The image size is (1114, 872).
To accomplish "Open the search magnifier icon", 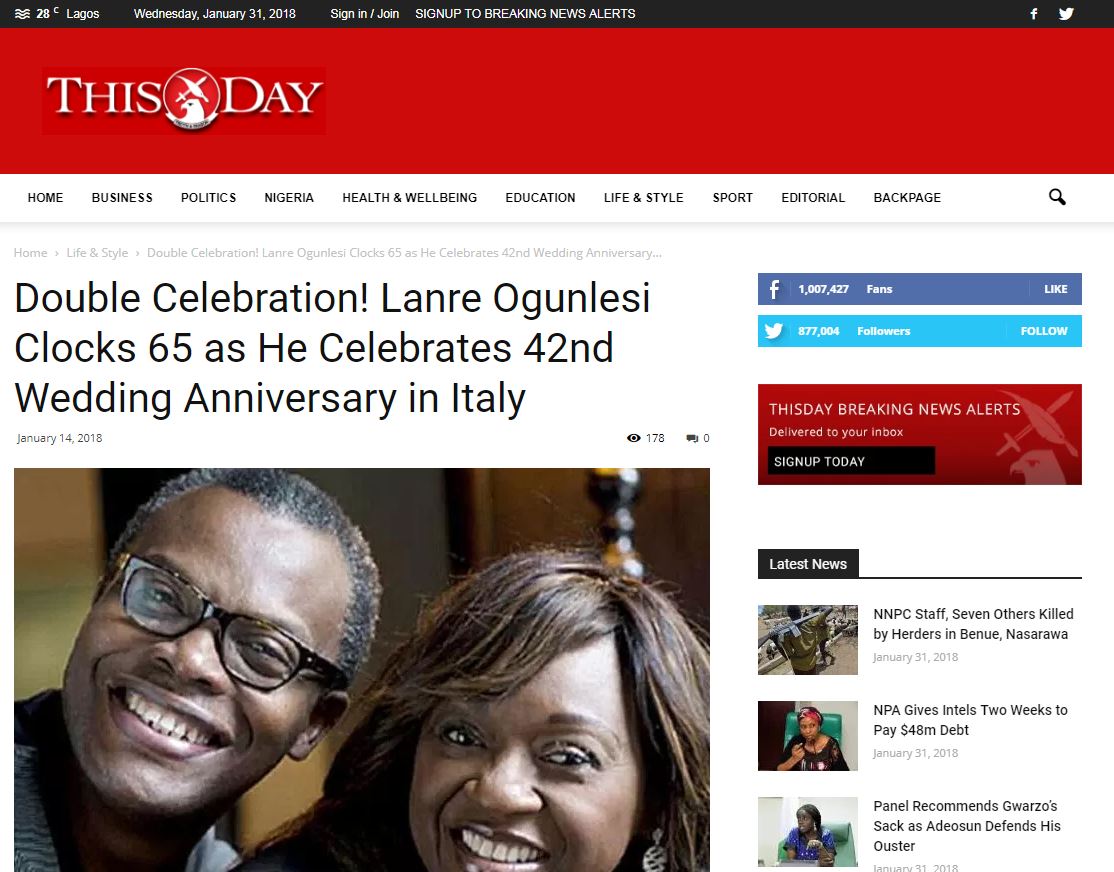I will point(1057,197).
